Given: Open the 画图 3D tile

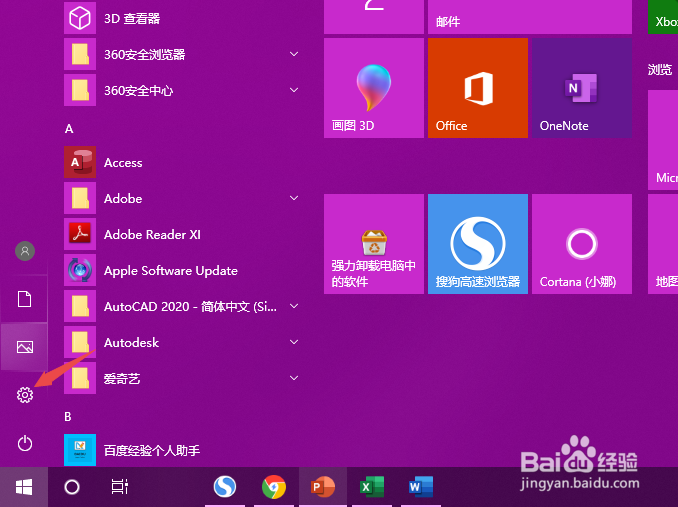Looking at the screenshot, I should pyautogui.click(x=374, y=88).
